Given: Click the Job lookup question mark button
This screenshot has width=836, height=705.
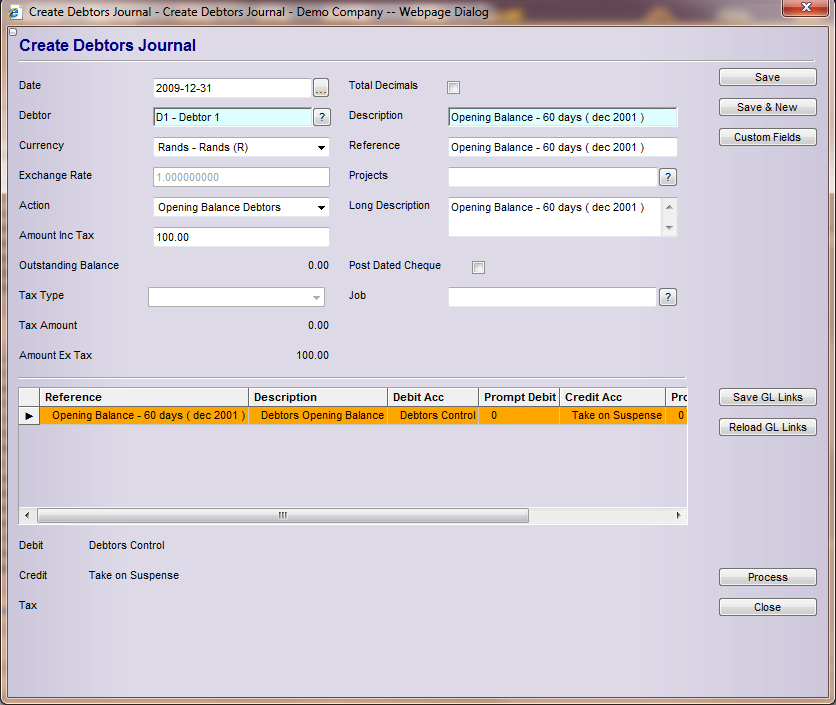Looking at the screenshot, I should [668, 297].
